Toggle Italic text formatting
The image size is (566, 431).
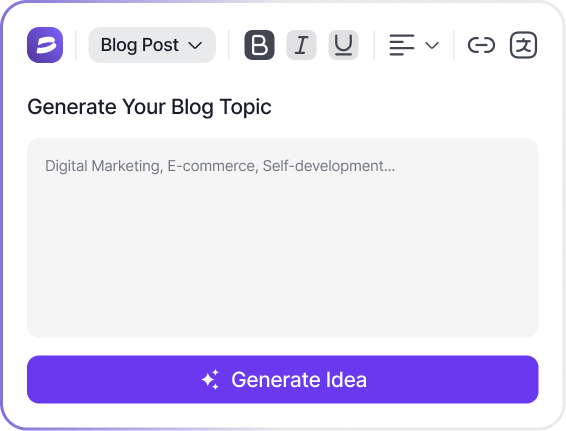[301, 45]
